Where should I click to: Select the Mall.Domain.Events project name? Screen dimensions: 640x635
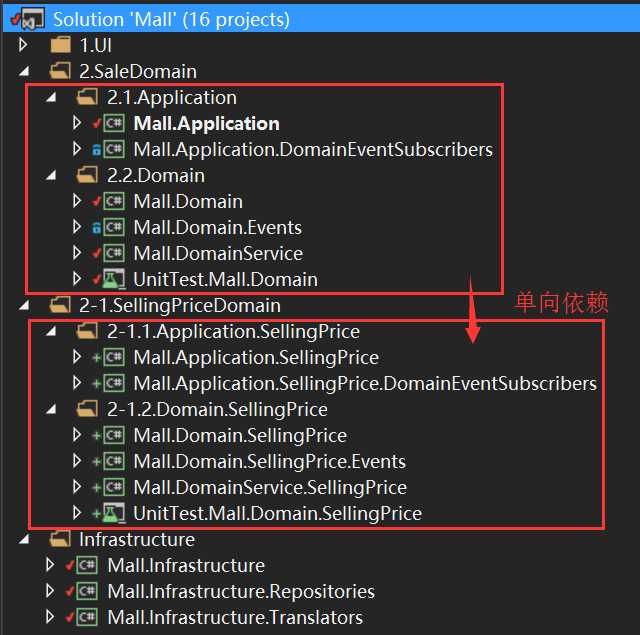[x=218, y=228]
